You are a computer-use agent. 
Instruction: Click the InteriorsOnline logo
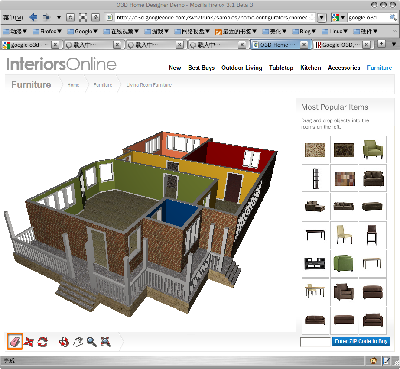tap(61, 64)
